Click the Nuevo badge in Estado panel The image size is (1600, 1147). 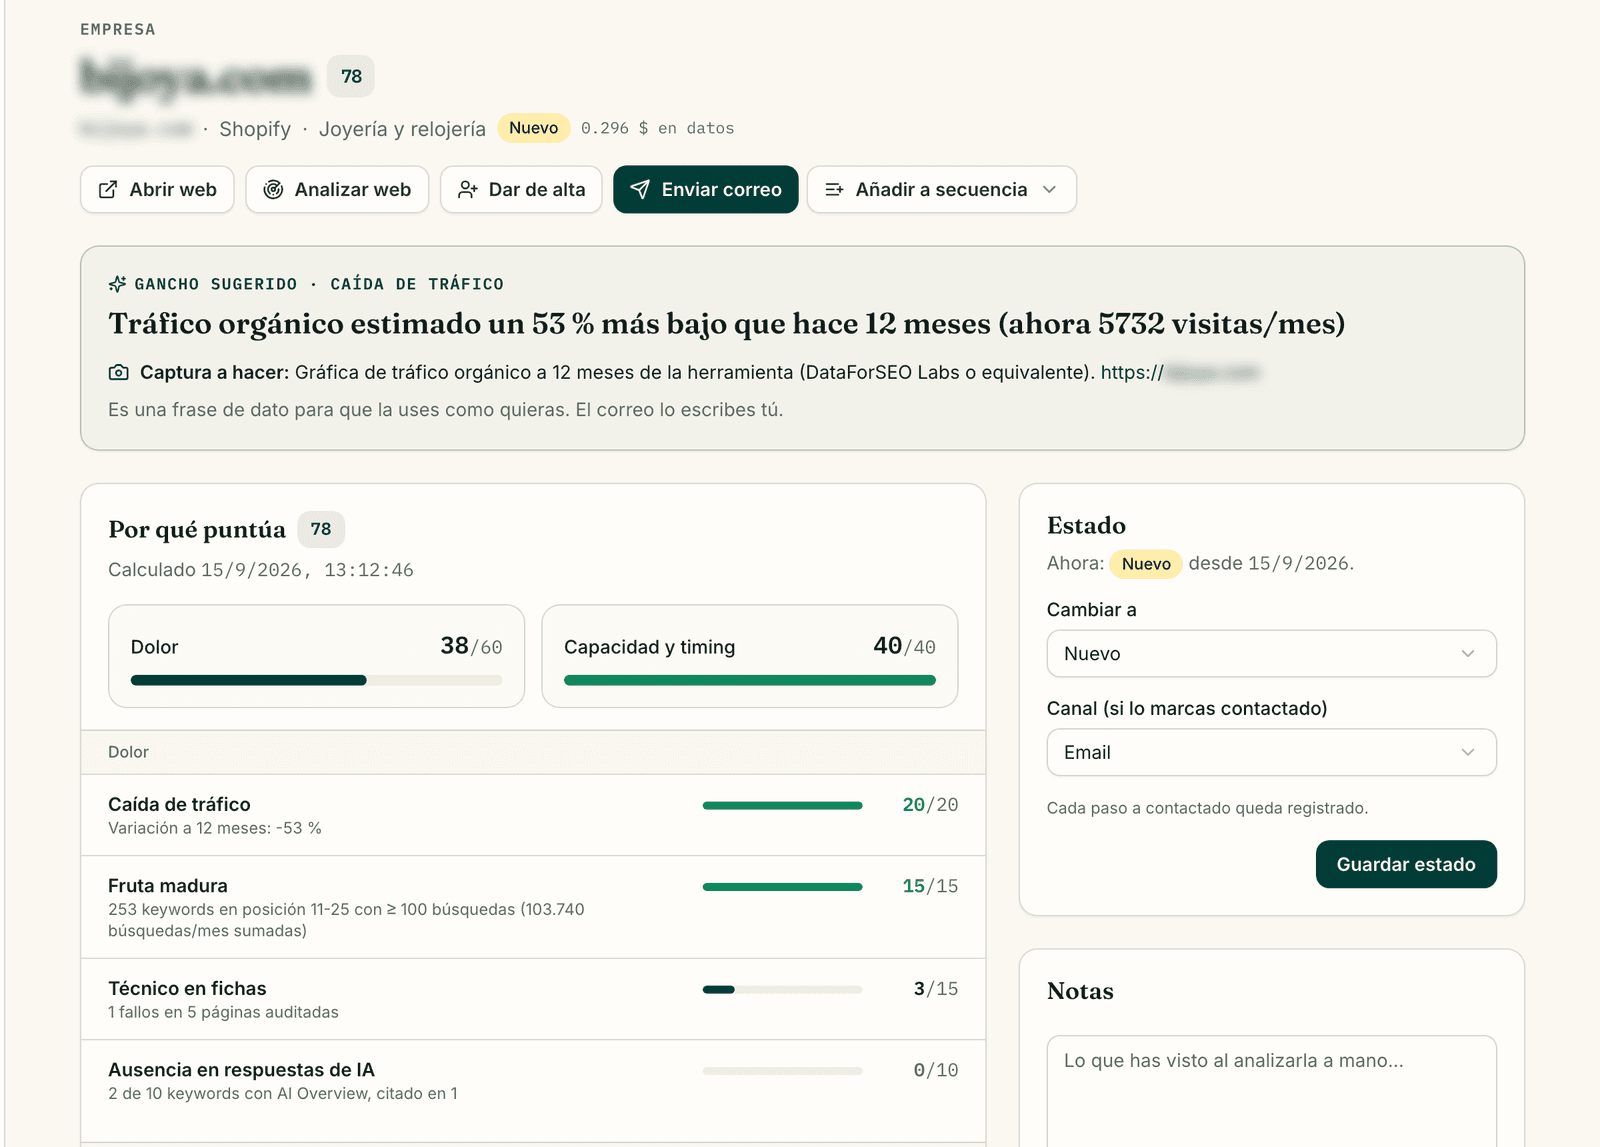tap(1146, 564)
